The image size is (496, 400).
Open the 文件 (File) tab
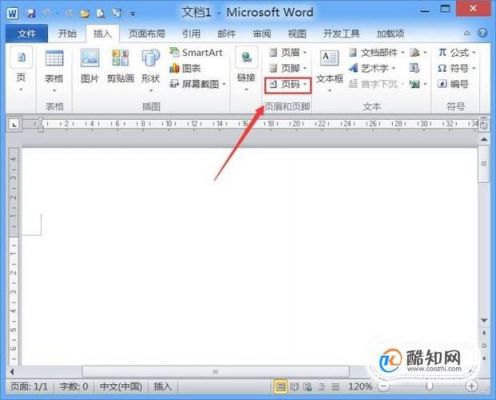27,34
